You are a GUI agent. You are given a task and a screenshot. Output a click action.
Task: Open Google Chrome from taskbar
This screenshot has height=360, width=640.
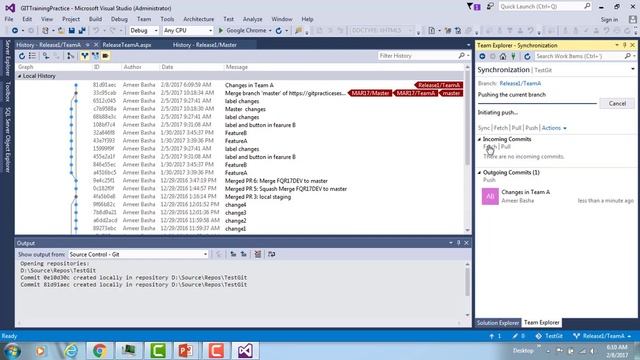(x=99, y=351)
